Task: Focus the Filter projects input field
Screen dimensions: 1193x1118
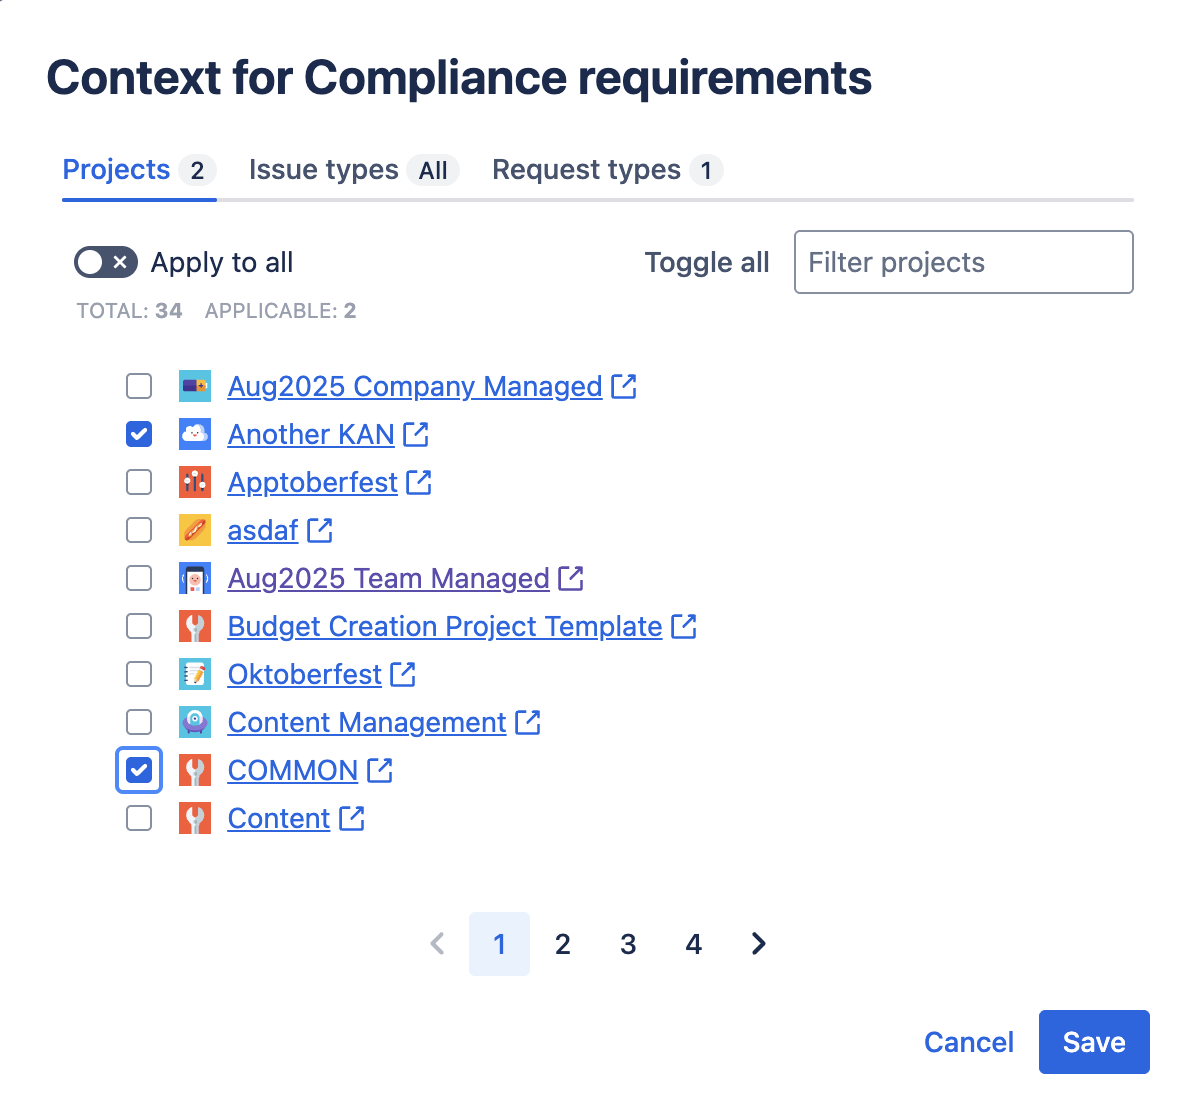Action: (x=963, y=262)
